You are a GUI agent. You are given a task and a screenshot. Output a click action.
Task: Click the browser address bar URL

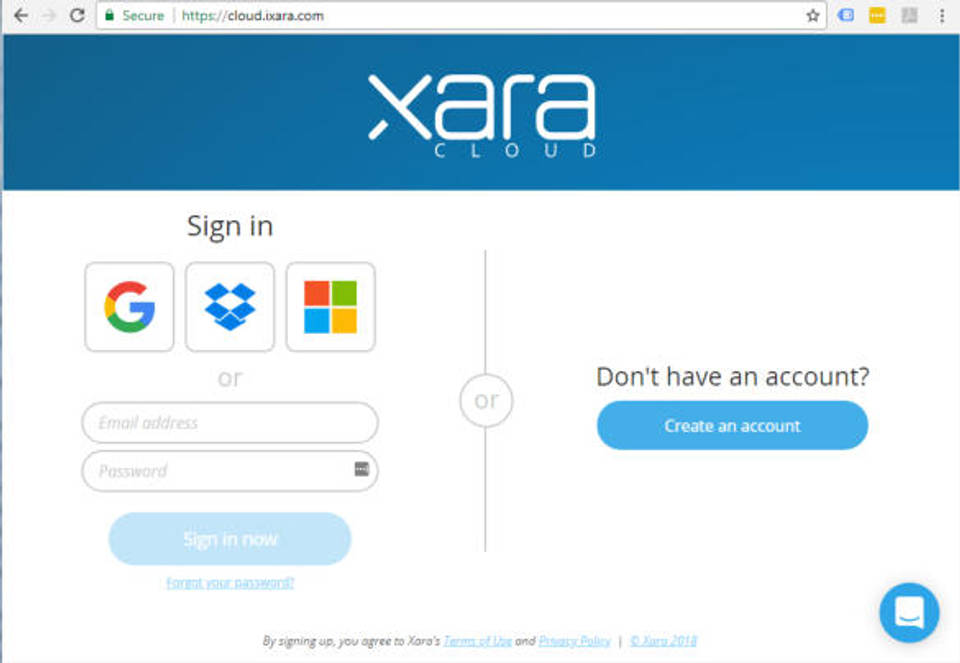(x=252, y=16)
